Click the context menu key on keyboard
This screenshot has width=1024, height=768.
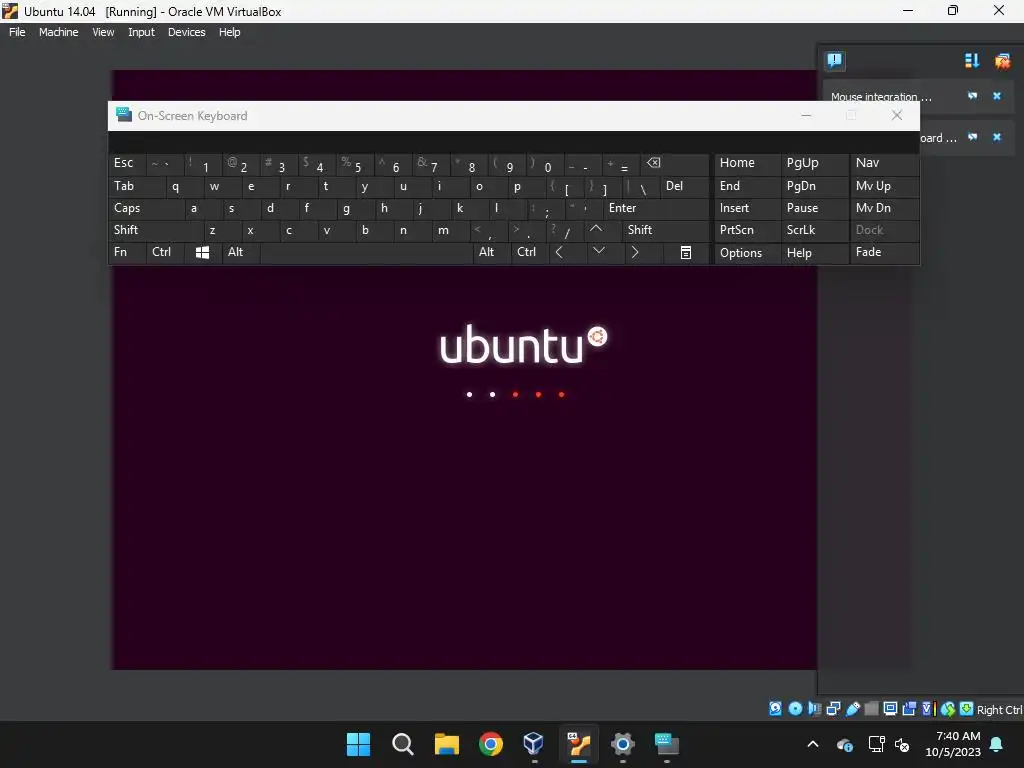(x=685, y=253)
